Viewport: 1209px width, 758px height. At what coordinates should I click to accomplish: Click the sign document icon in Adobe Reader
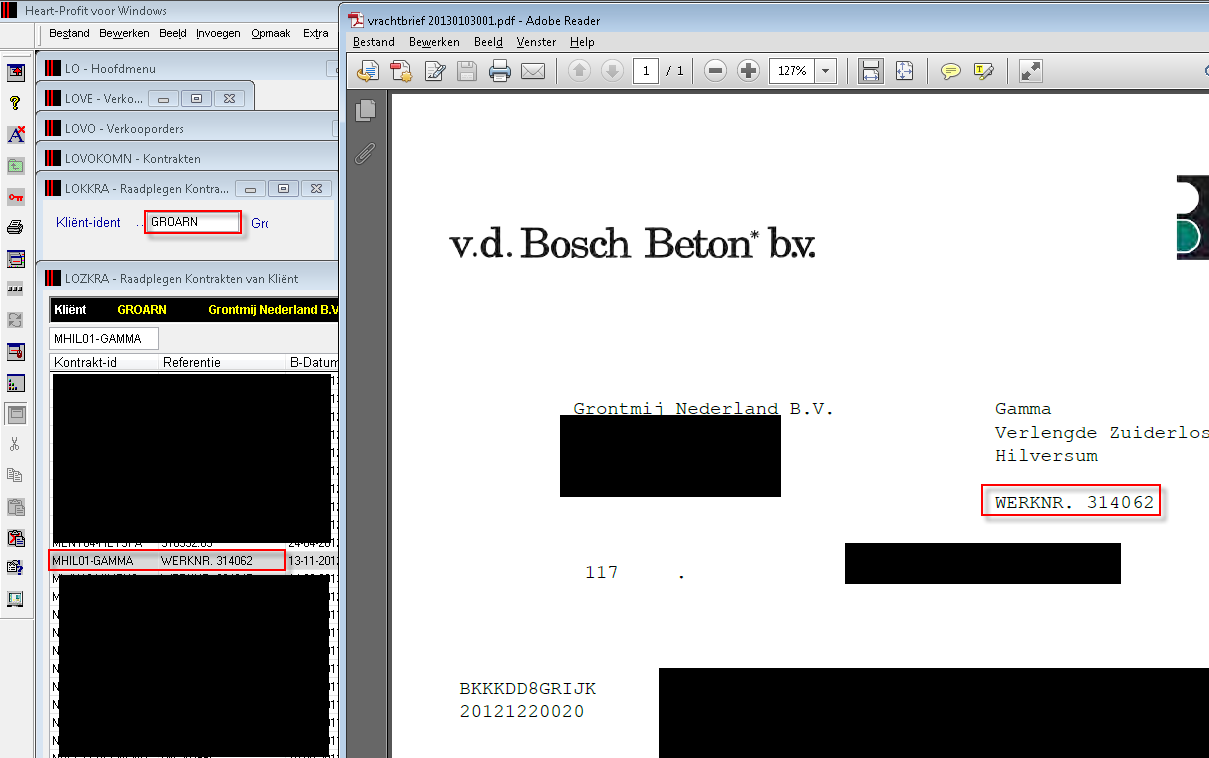435,71
